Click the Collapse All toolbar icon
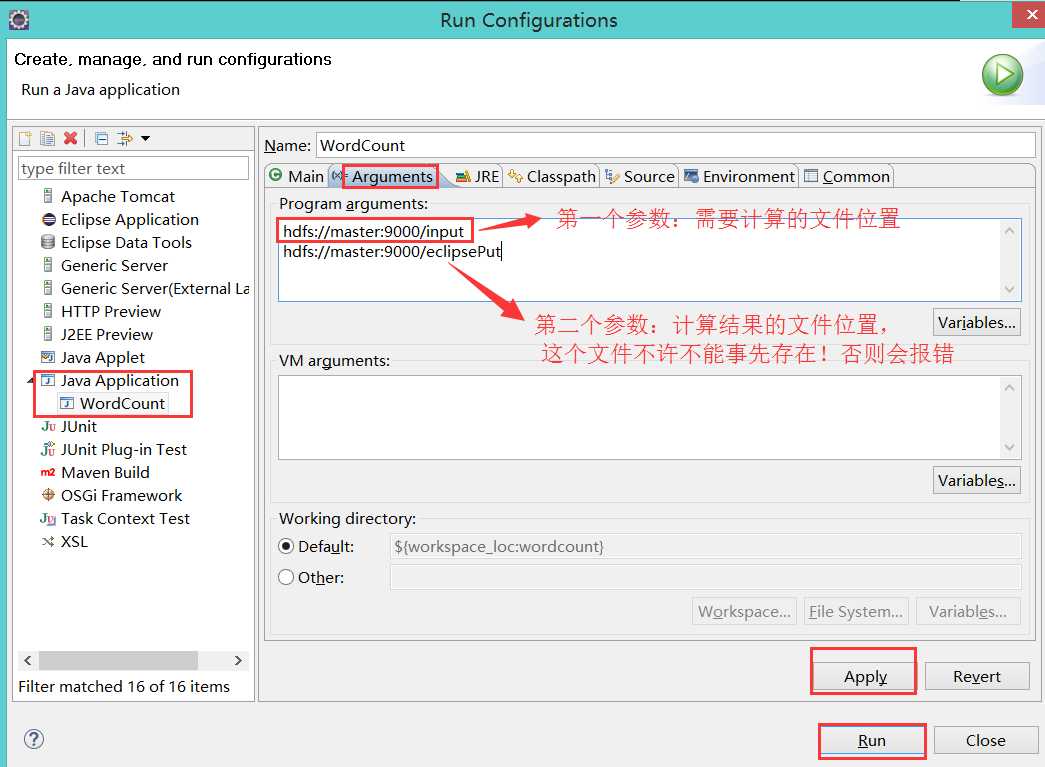1045x767 pixels. pos(101,138)
